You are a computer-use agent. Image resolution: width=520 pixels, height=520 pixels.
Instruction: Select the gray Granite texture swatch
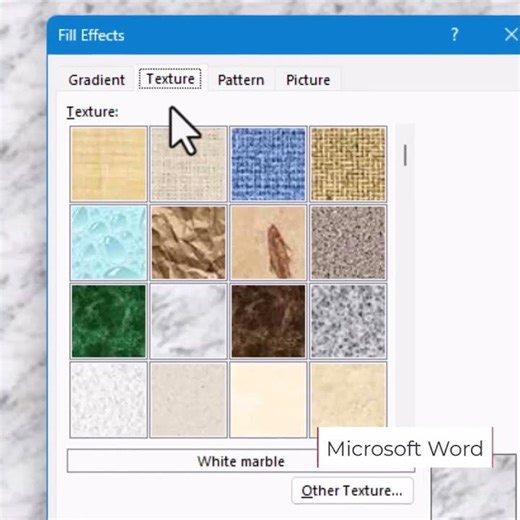[x=348, y=321]
